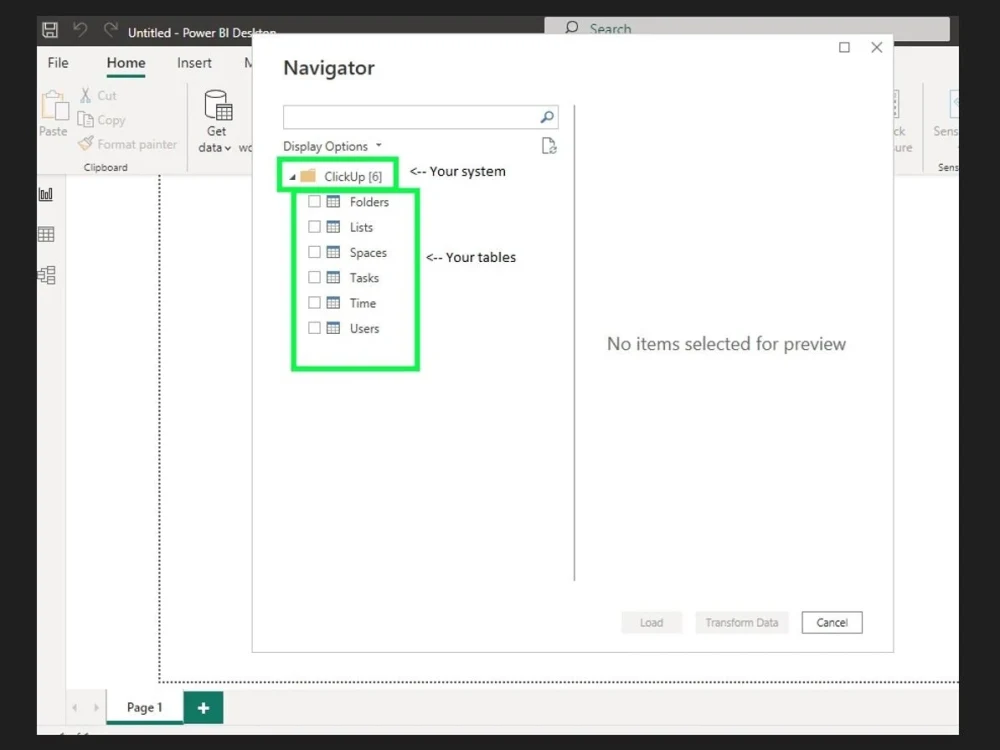Switch to the Insert ribbon tab
This screenshot has width=1000, height=750.
coord(194,62)
